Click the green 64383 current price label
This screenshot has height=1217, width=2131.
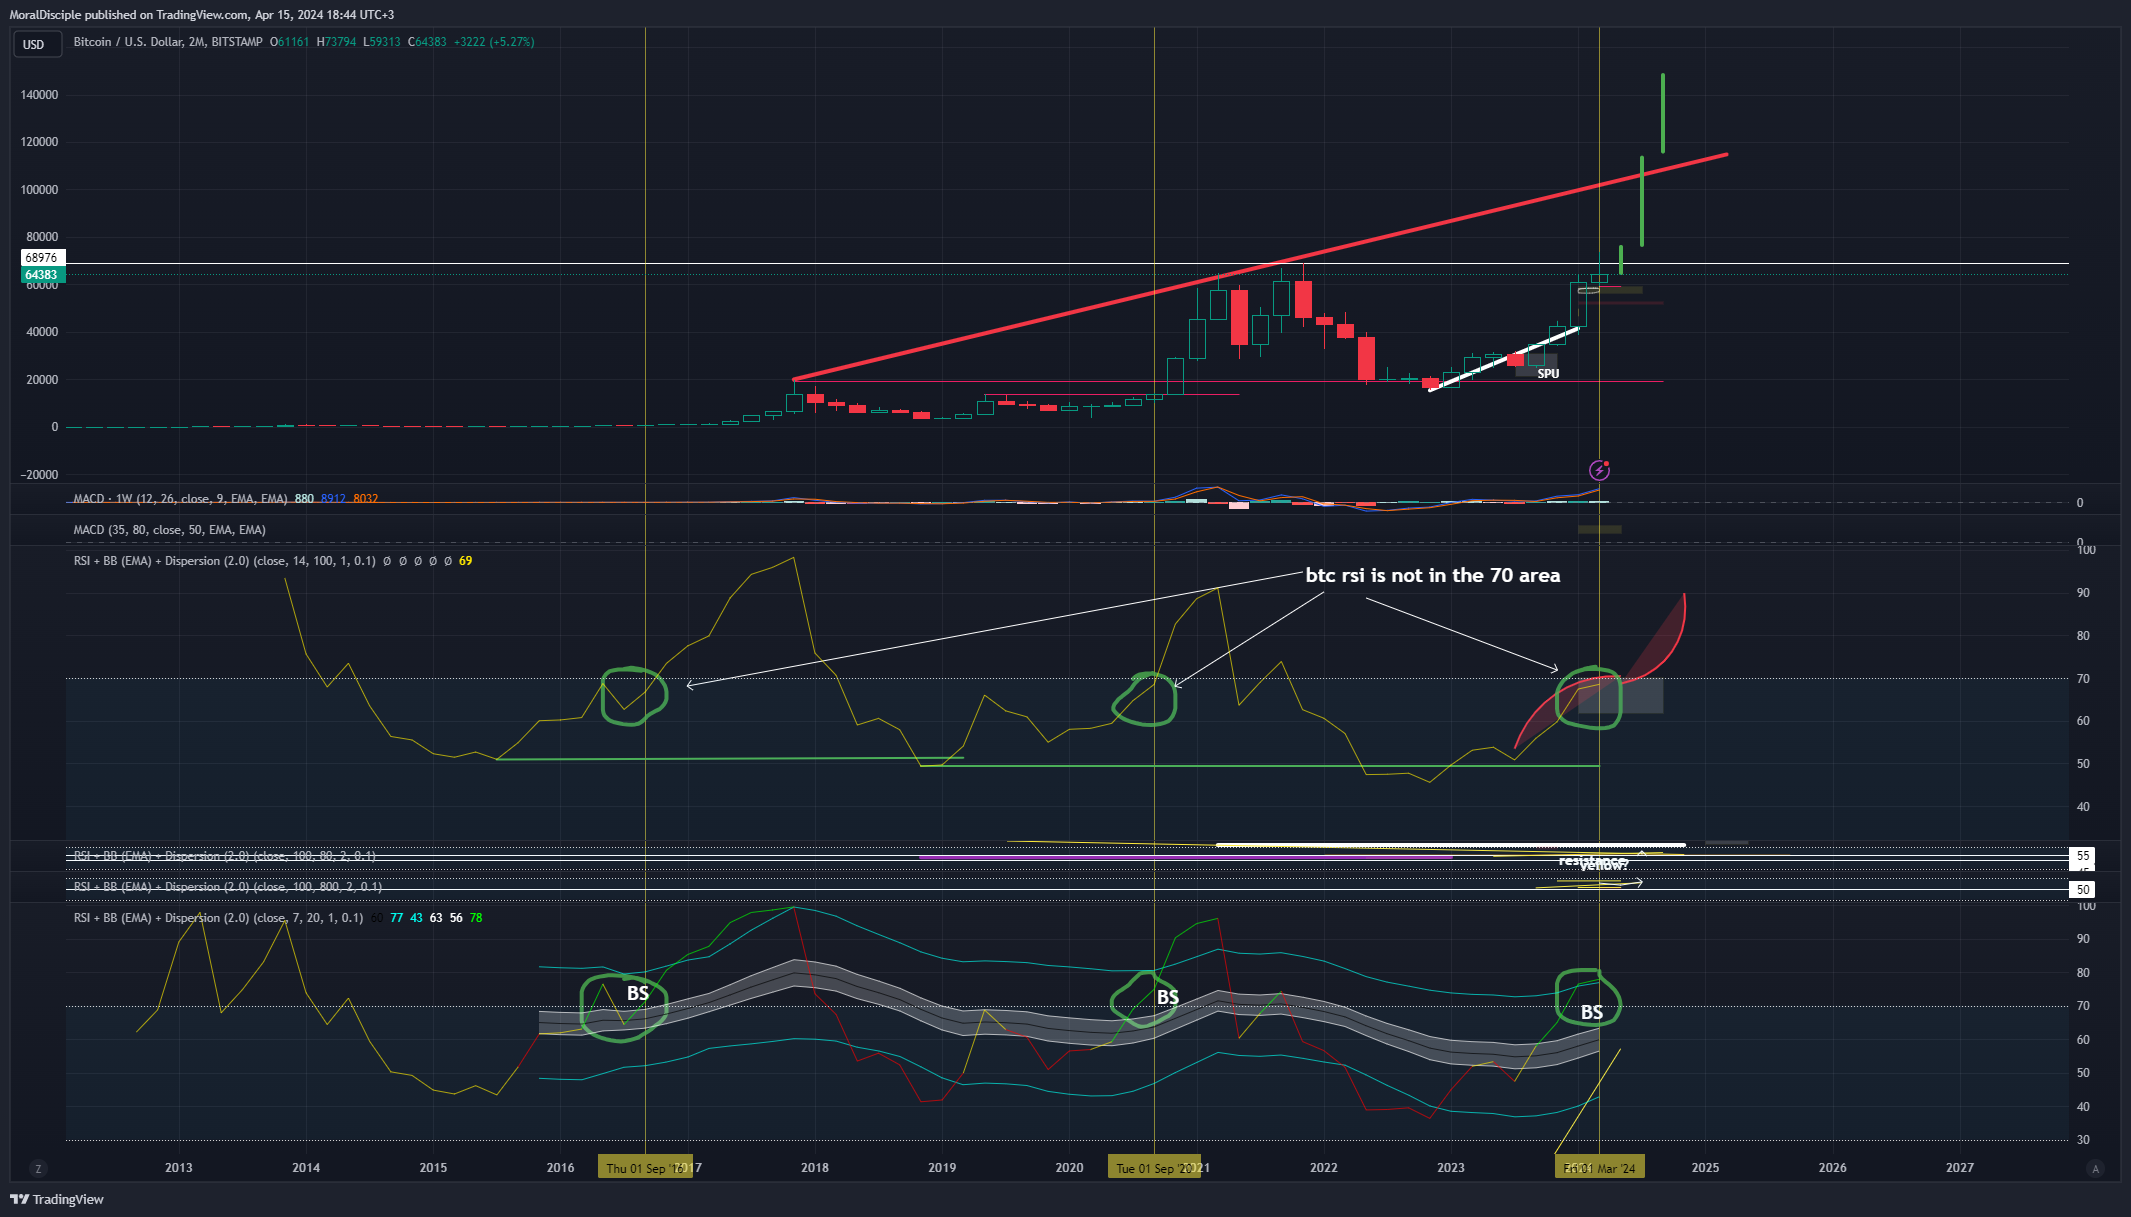click(x=42, y=275)
